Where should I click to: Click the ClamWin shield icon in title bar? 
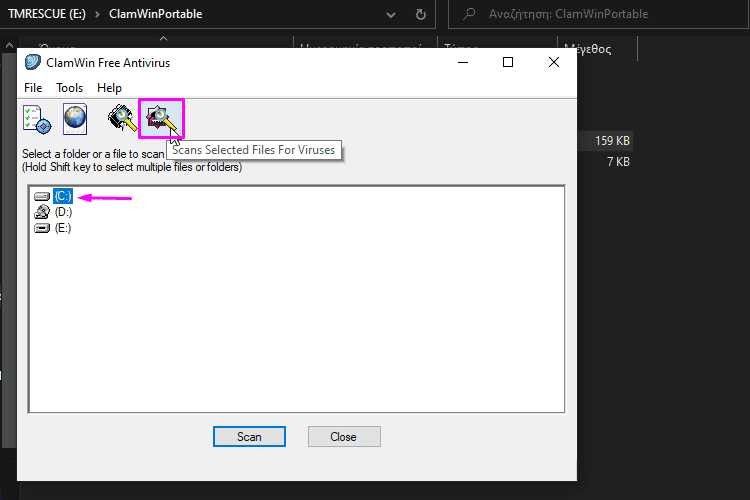pos(33,63)
